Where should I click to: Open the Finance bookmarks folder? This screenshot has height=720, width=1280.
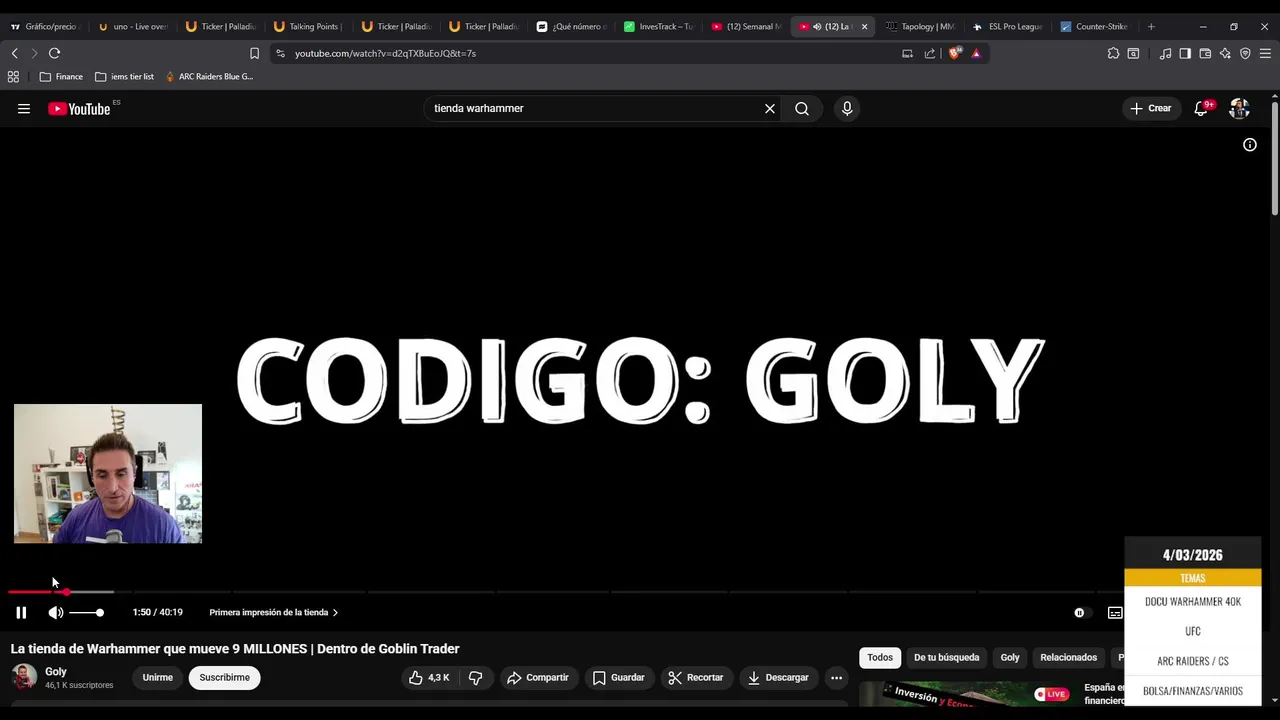(x=61, y=77)
